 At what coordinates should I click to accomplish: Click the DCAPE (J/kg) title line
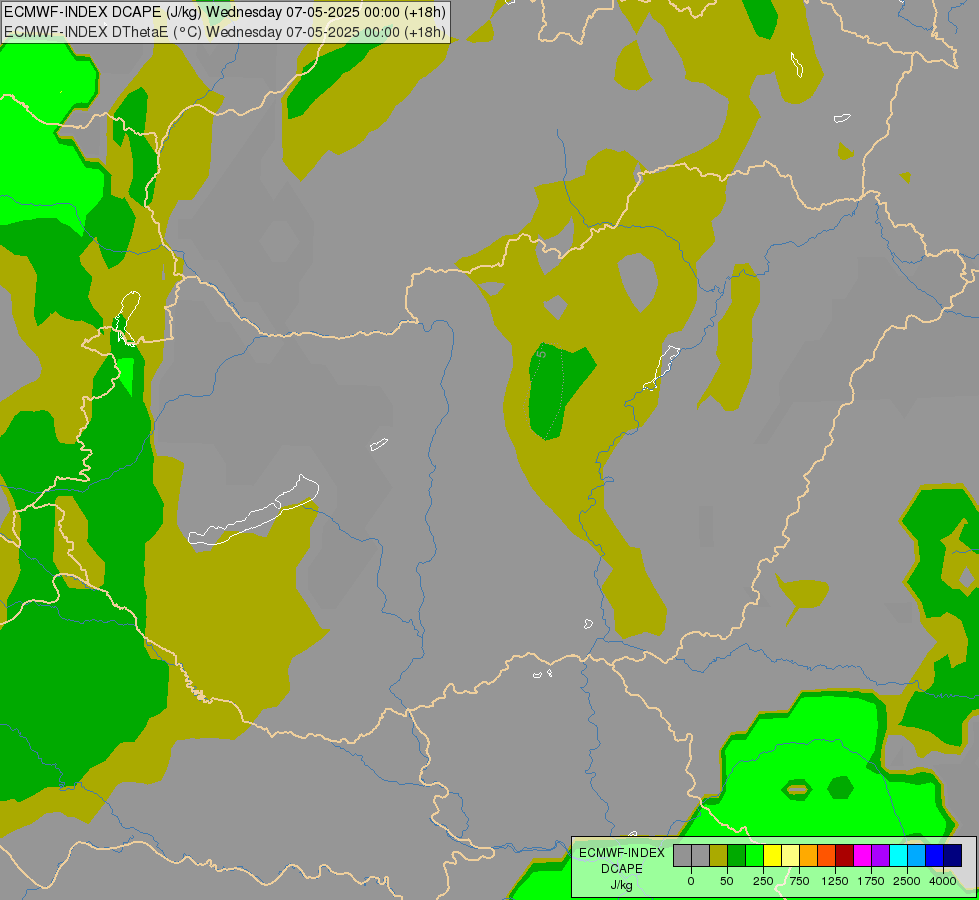click(x=225, y=12)
